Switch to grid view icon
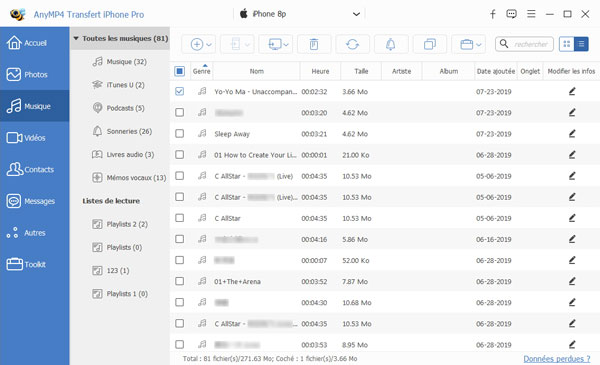600x365 pixels. coord(567,44)
